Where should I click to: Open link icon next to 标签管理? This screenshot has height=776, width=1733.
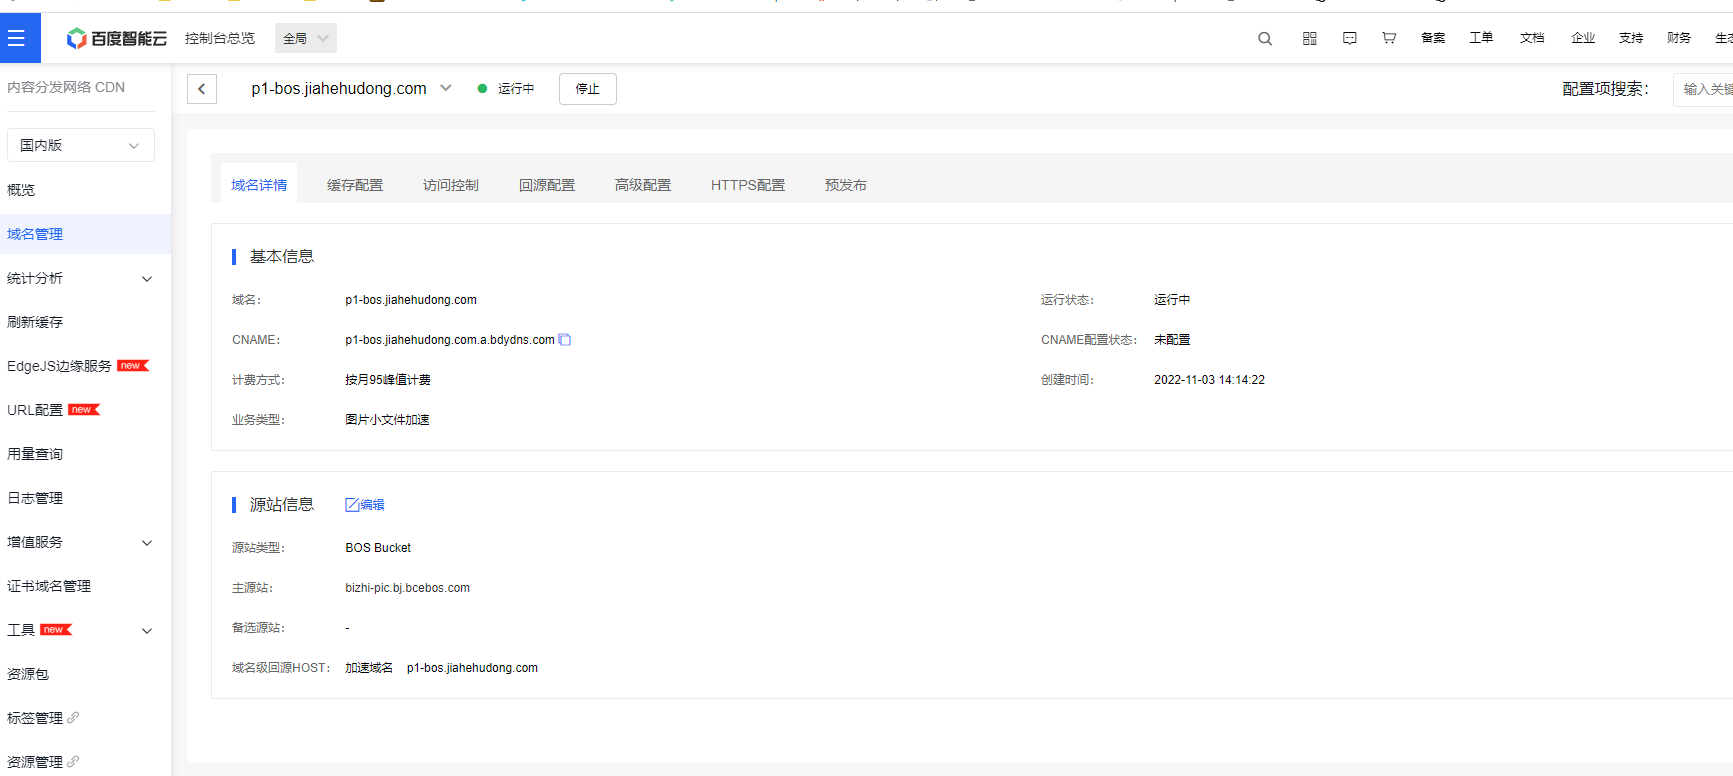point(73,717)
